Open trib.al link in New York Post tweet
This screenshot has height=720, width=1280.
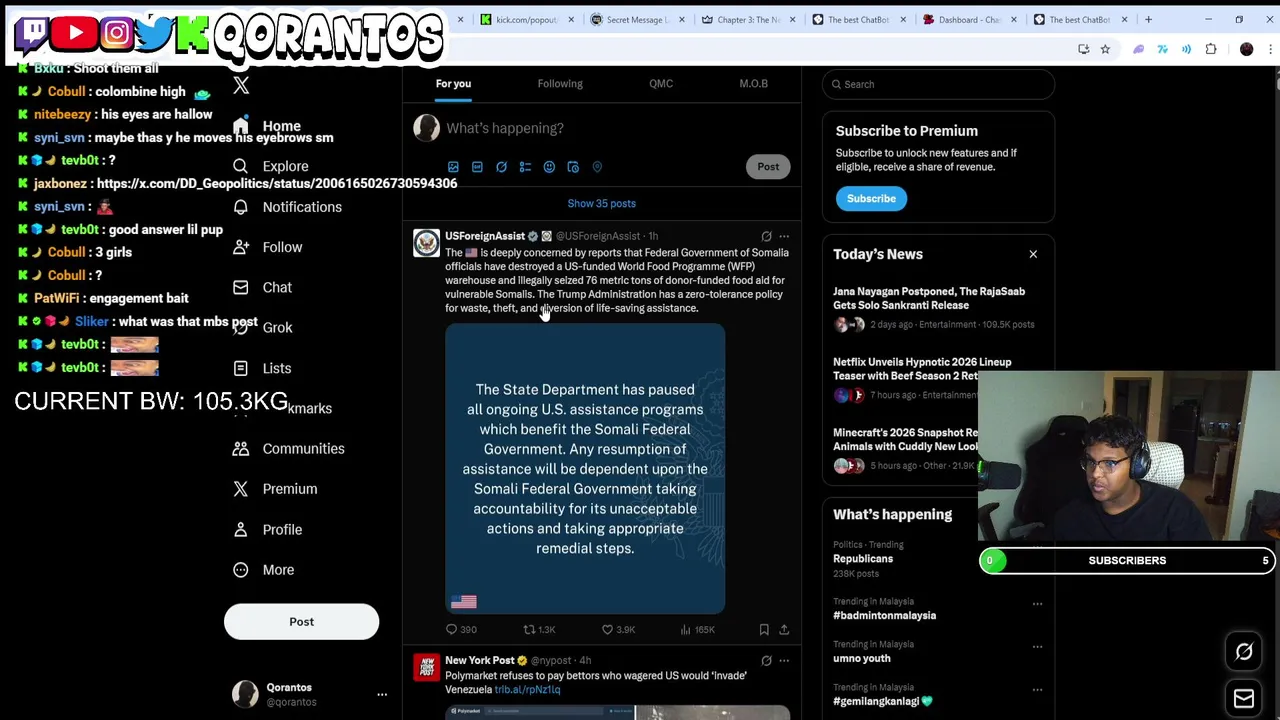pos(527,690)
